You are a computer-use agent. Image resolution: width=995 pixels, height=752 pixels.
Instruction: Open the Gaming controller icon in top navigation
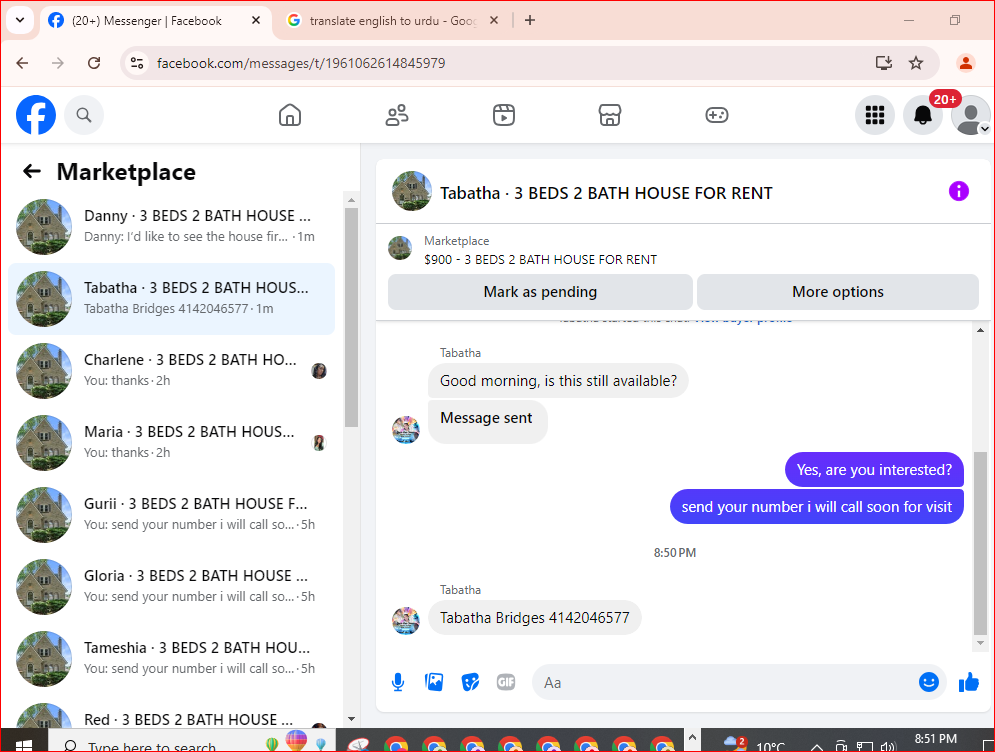[x=716, y=115]
